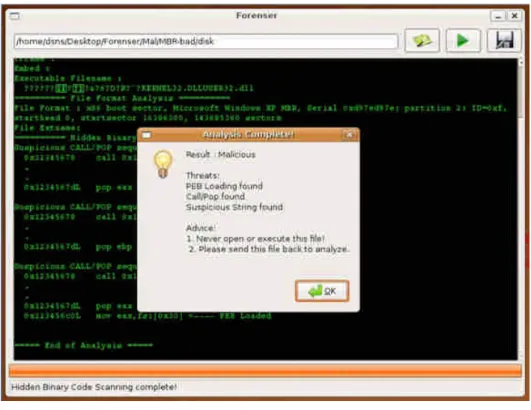Click the open file icon button
This screenshot has width=531, height=410.
pos(422,41)
